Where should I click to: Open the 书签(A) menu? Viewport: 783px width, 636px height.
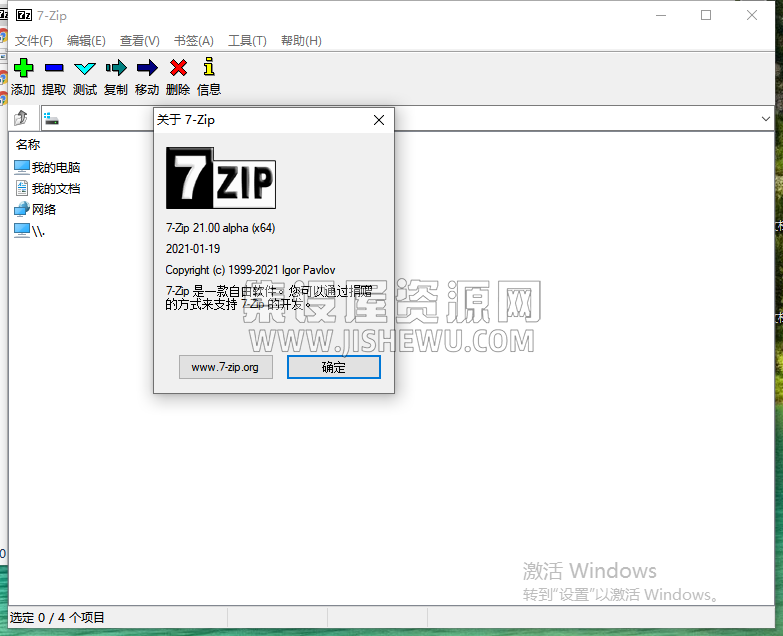point(194,41)
